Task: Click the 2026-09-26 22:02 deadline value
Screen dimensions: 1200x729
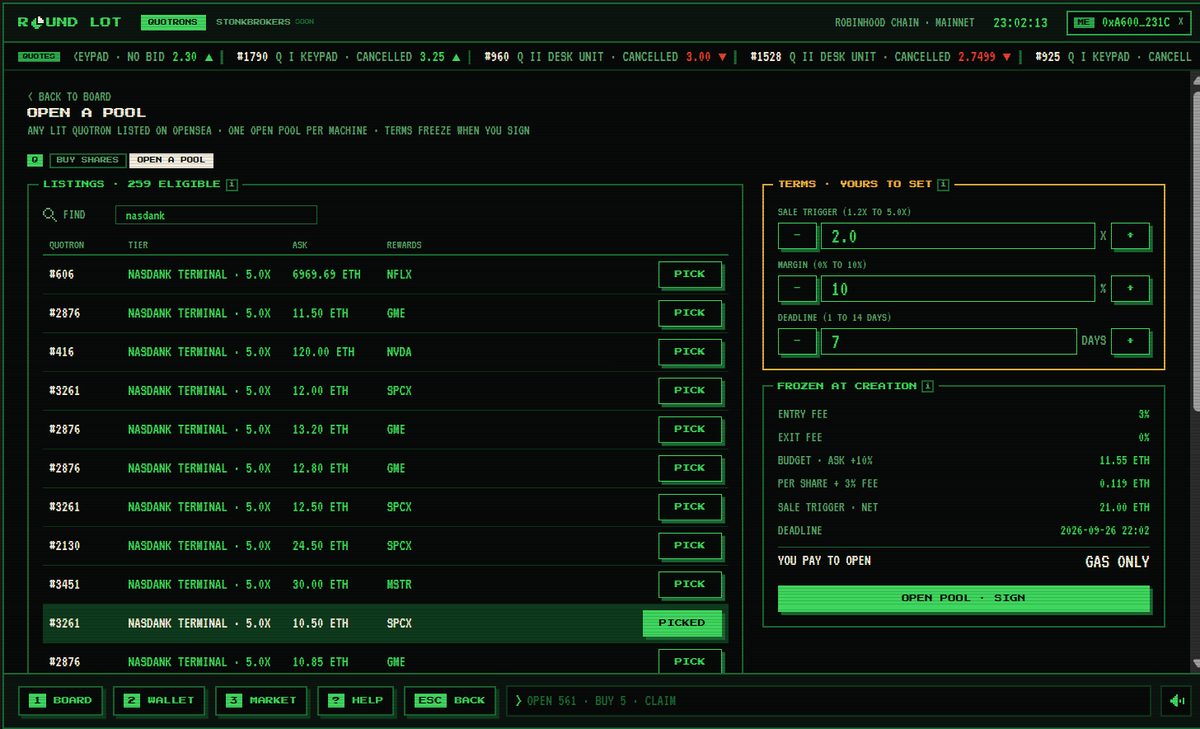Action: click(x=1104, y=531)
